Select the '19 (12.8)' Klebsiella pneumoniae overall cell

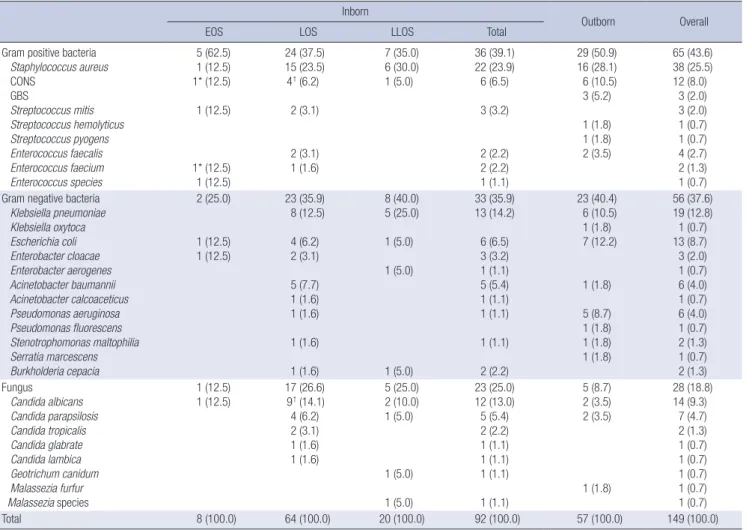point(693,213)
